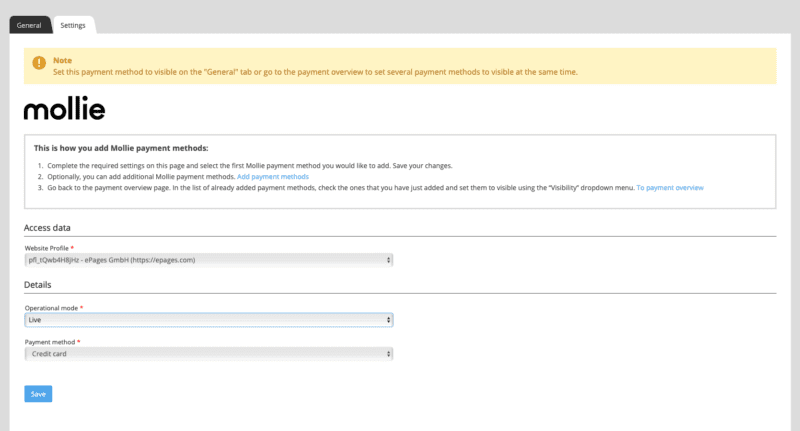Click step 1 'Complete the required settings' text
Image resolution: width=800 pixels, height=431 pixels.
[249, 166]
